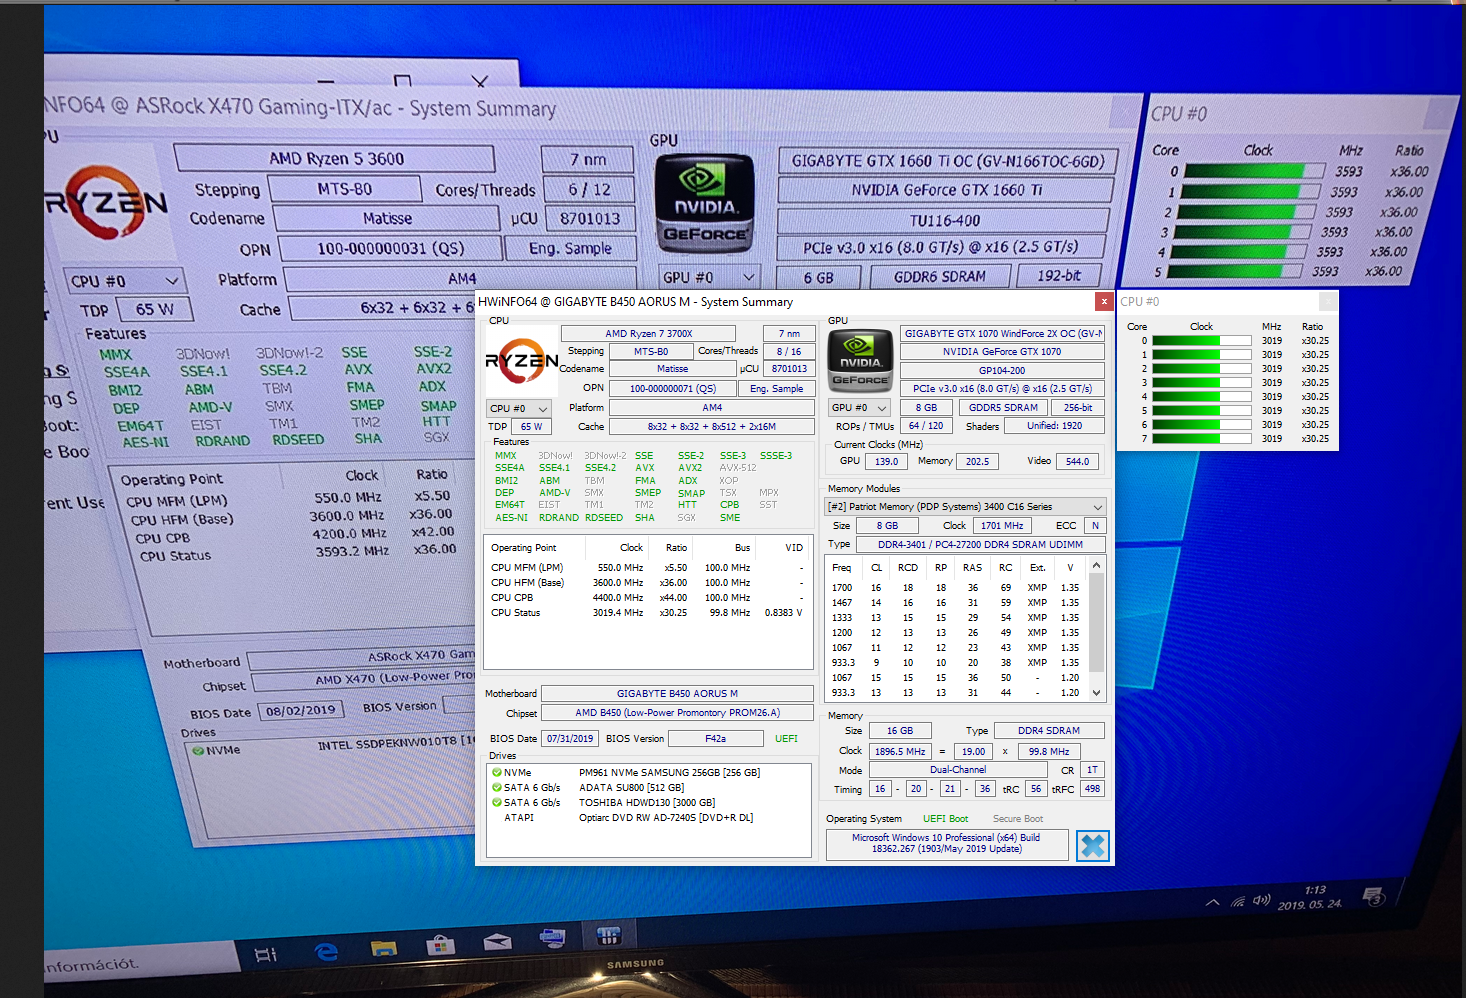Launch Microsoft Edge from the taskbar
Viewport: 1466px width, 998px height.
(327, 951)
